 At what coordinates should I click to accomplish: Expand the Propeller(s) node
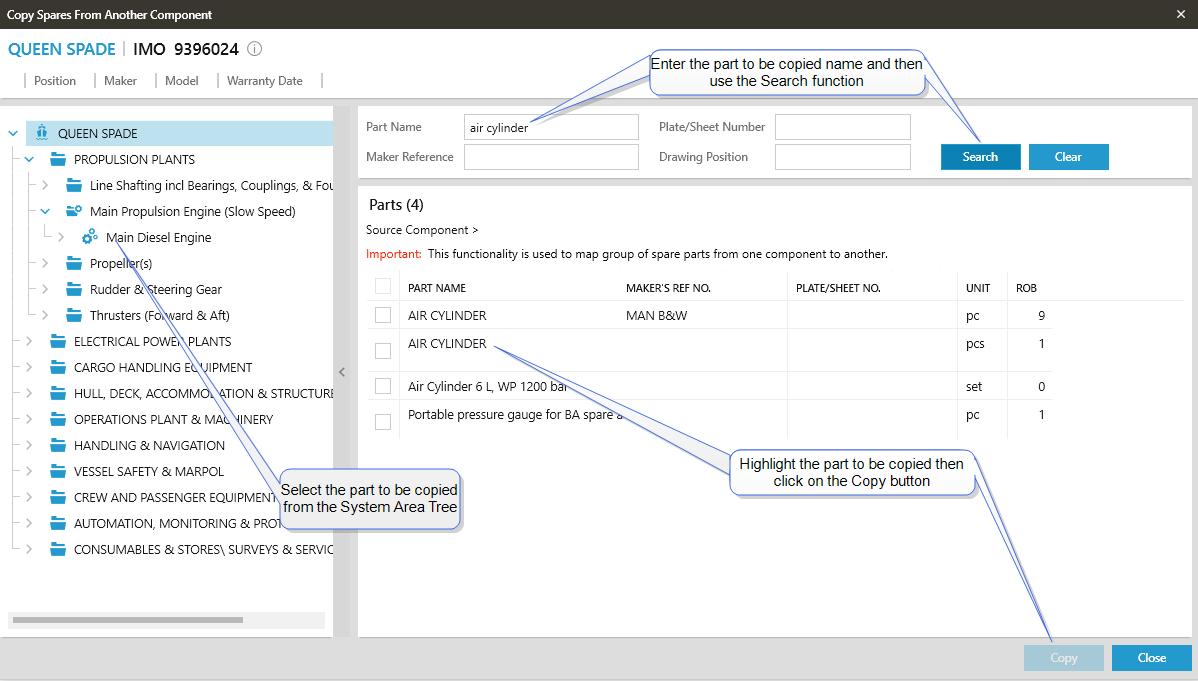point(45,263)
